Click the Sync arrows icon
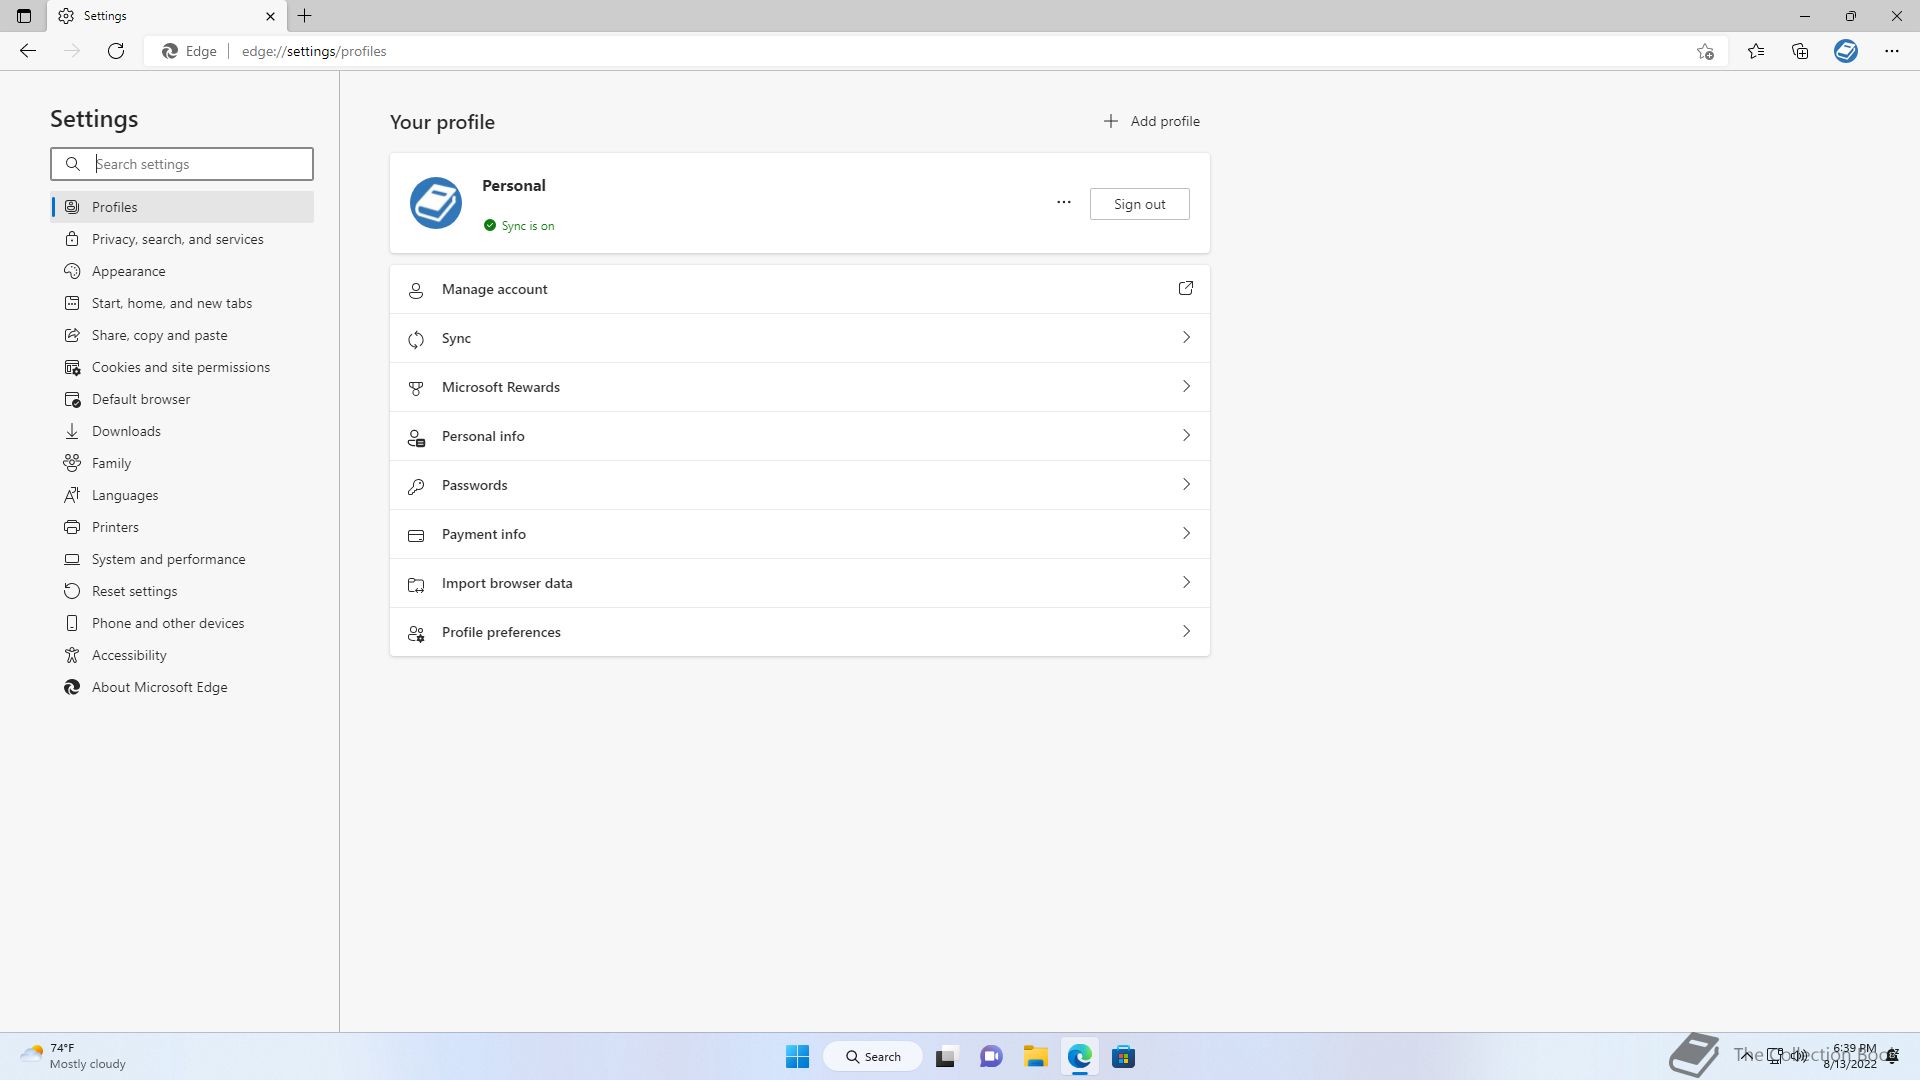 tap(416, 339)
